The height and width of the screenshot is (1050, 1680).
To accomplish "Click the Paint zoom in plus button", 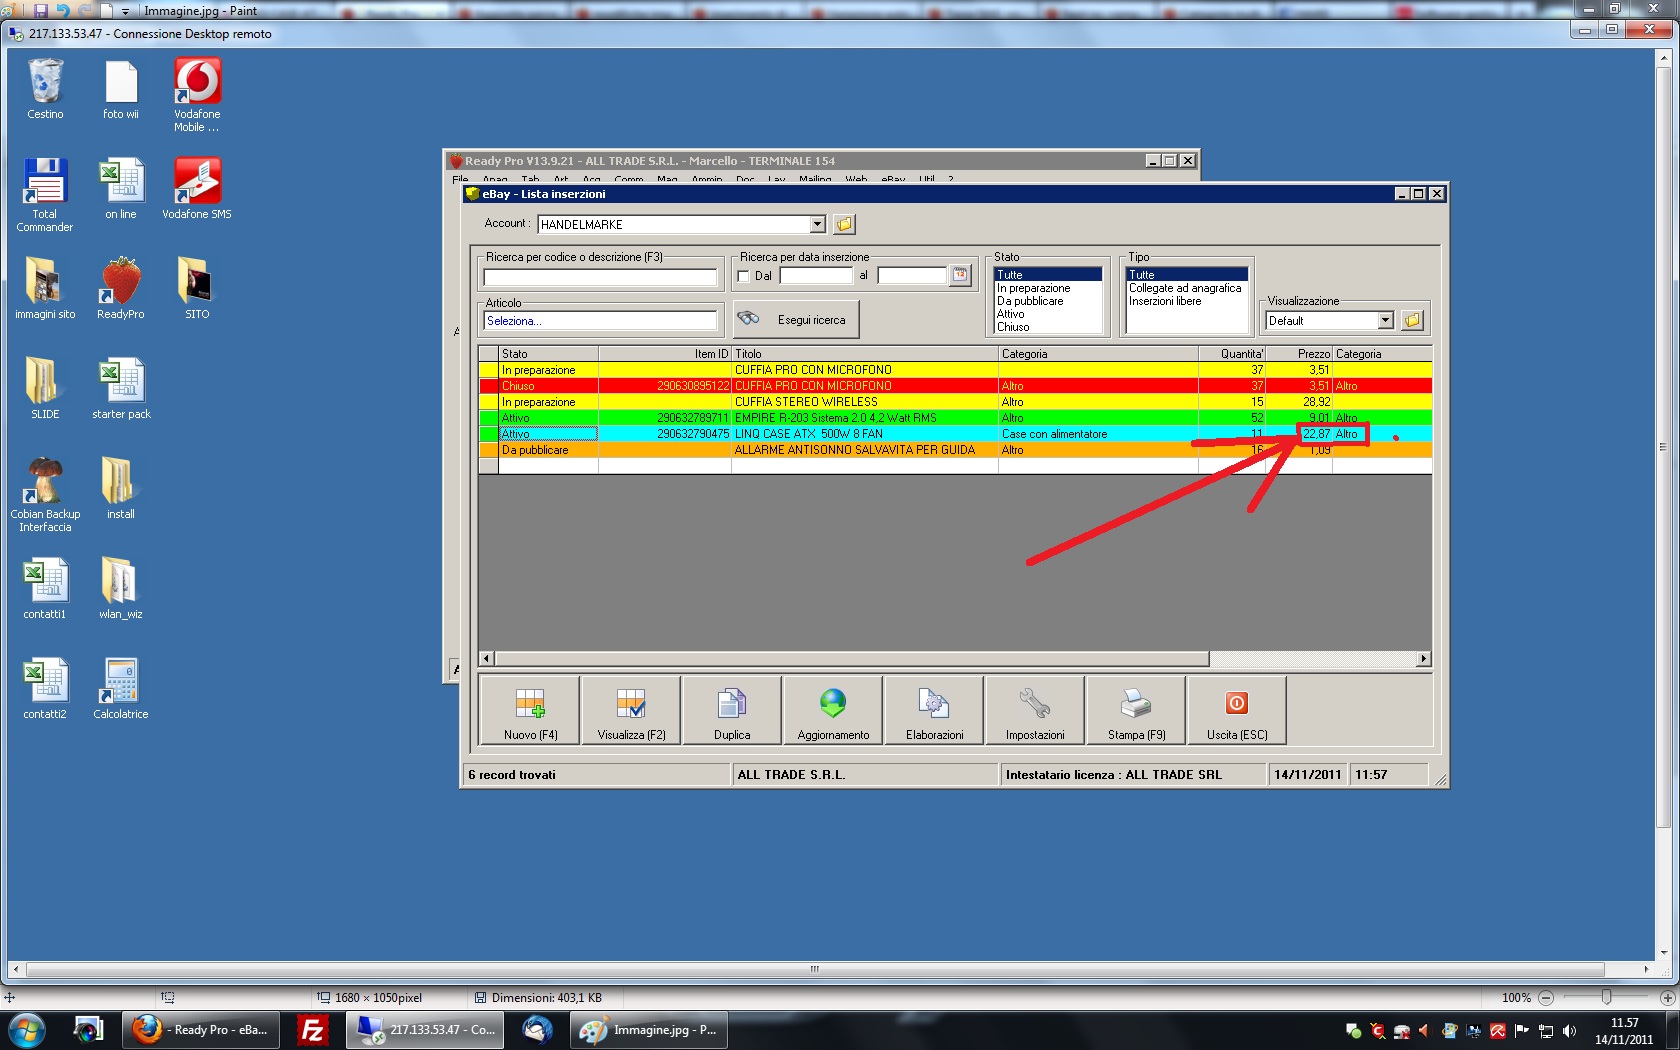I will 1667,997.
